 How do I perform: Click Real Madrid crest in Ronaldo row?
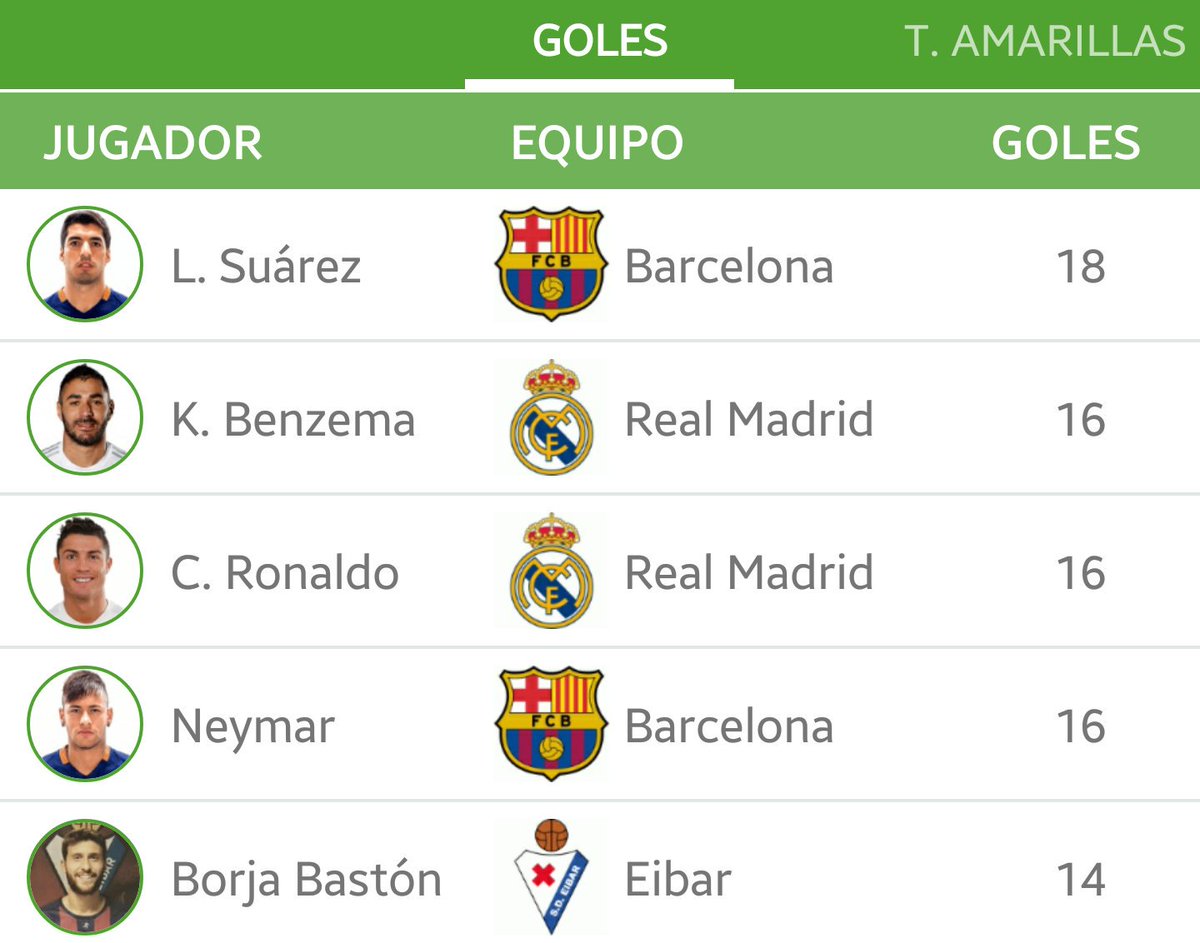tap(551, 571)
